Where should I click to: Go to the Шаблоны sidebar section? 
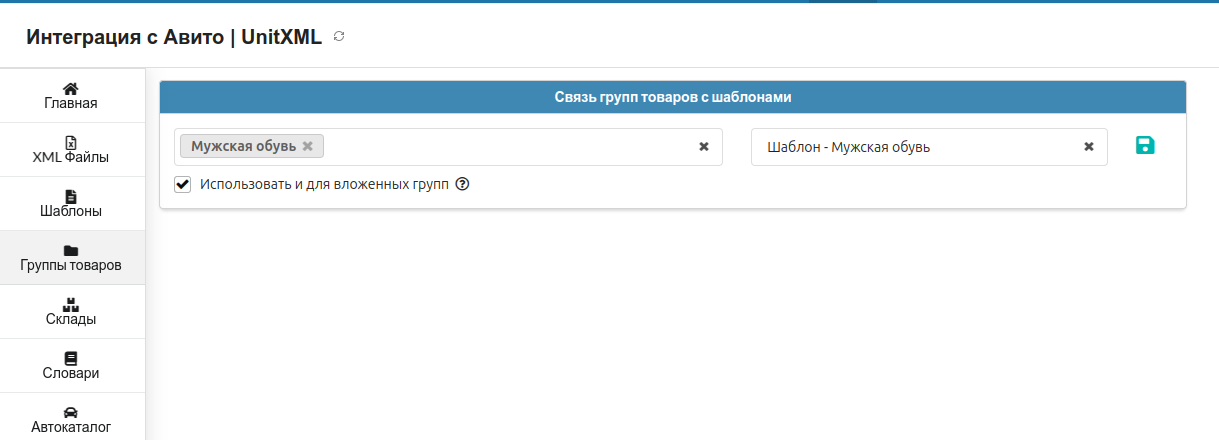coord(72,203)
